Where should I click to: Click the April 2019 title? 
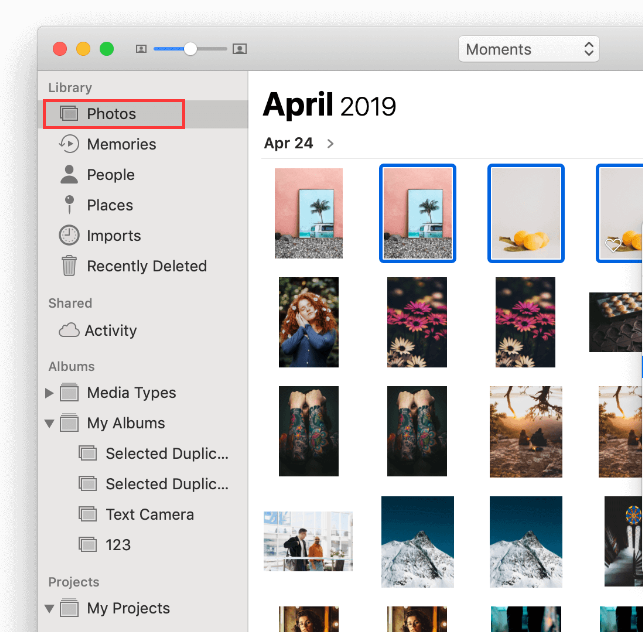click(329, 105)
